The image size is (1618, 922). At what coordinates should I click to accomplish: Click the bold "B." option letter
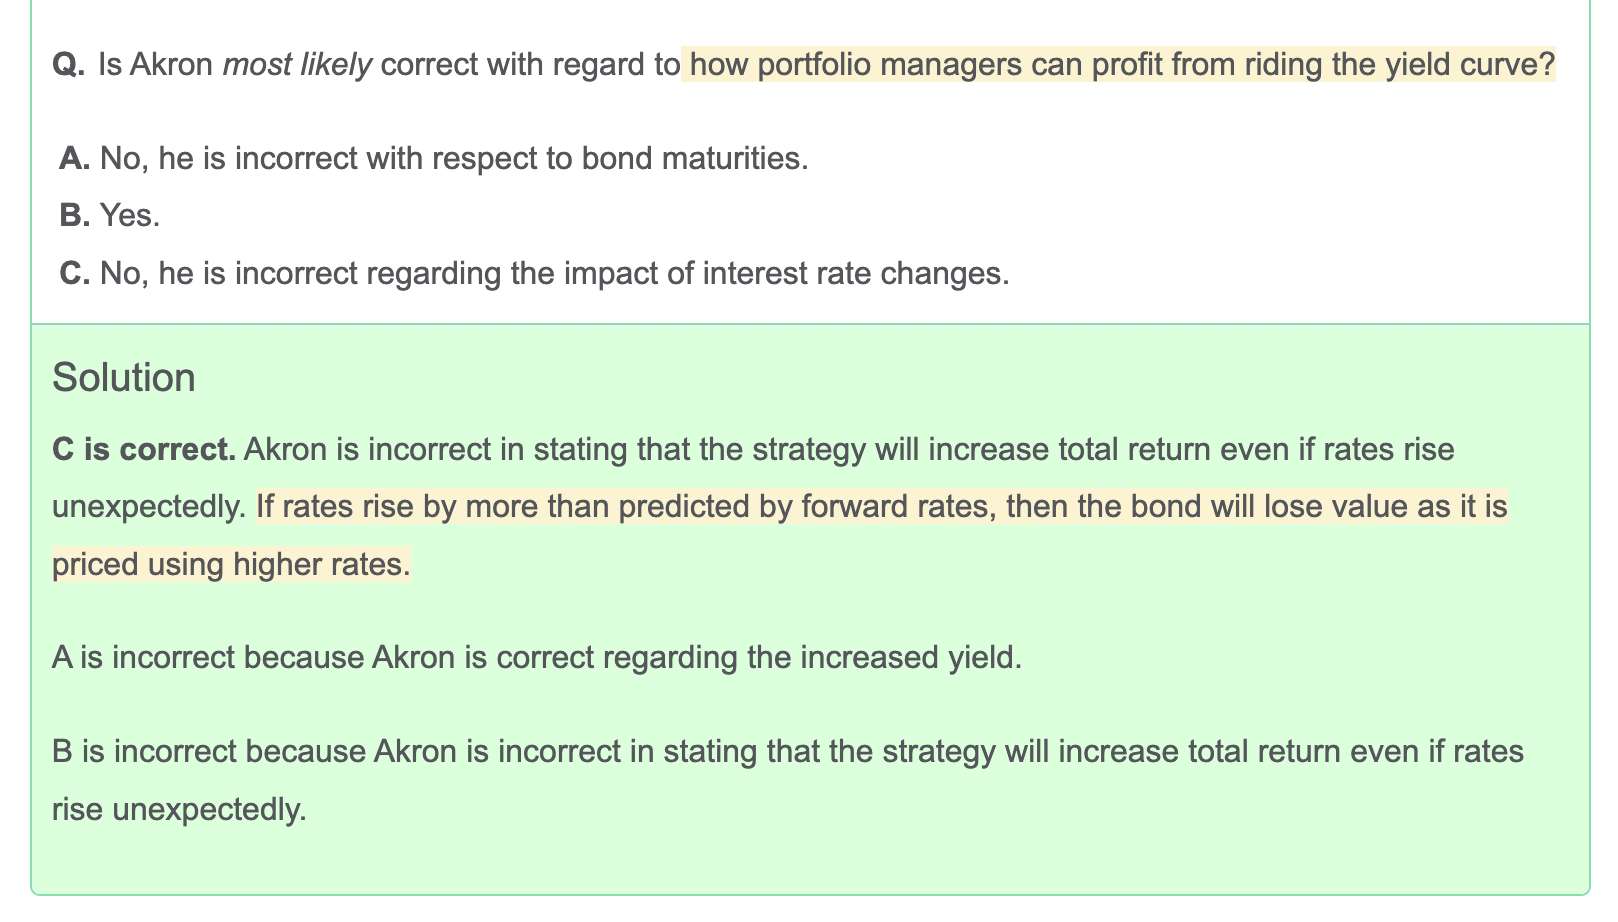pos(75,215)
